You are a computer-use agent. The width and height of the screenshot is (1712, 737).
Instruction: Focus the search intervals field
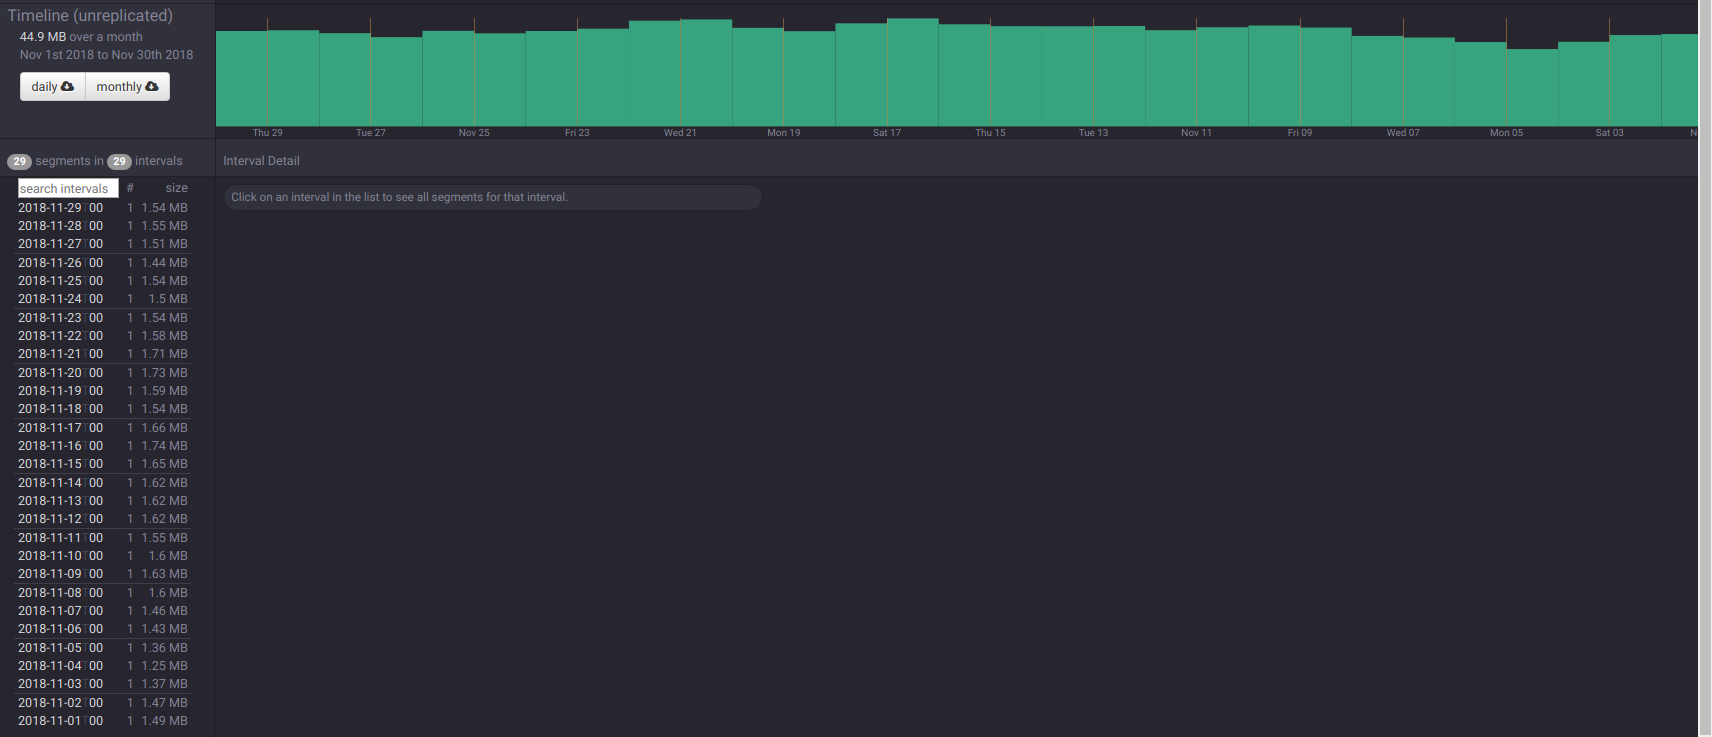coord(68,188)
